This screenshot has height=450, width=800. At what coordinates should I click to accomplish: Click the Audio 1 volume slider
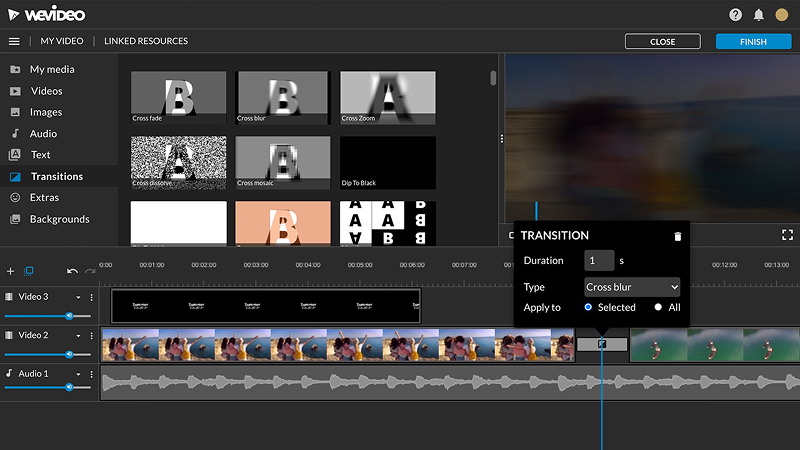tap(69, 386)
